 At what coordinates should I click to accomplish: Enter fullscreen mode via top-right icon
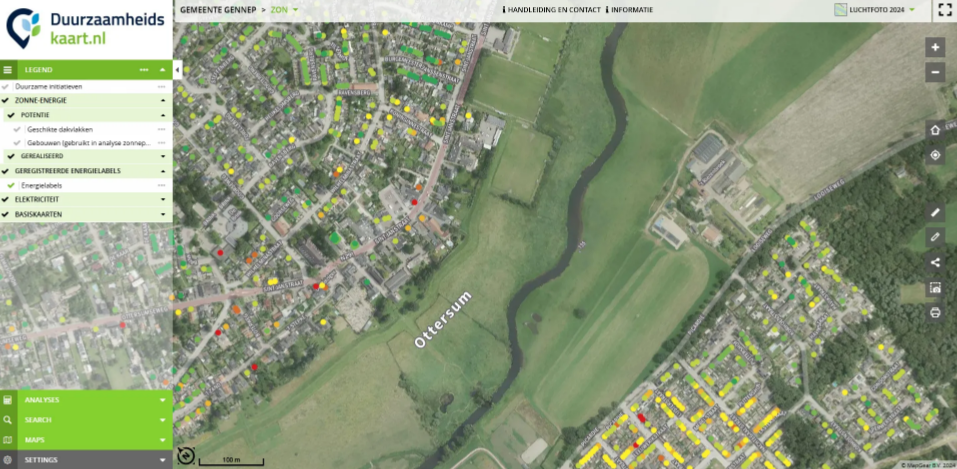click(x=944, y=10)
